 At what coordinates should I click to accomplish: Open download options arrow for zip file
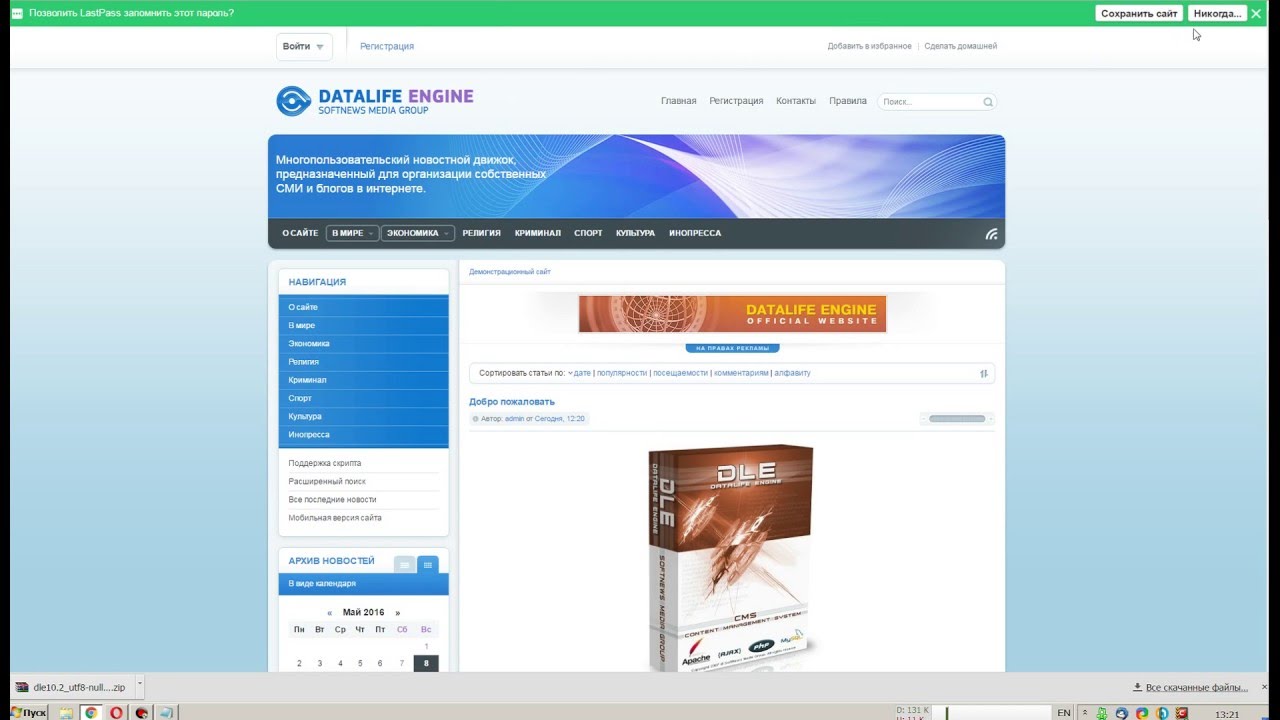(x=139, y=686)
